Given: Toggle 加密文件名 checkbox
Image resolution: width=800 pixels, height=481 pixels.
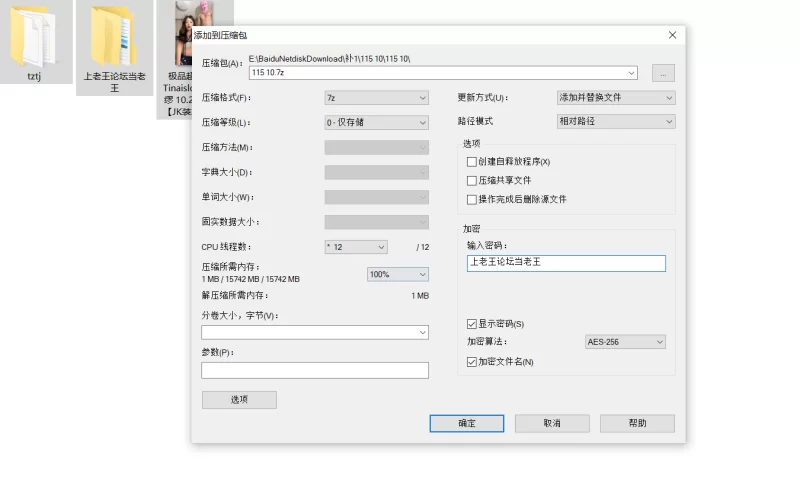Looking at the screenshot, I should (x=472, y=362).
